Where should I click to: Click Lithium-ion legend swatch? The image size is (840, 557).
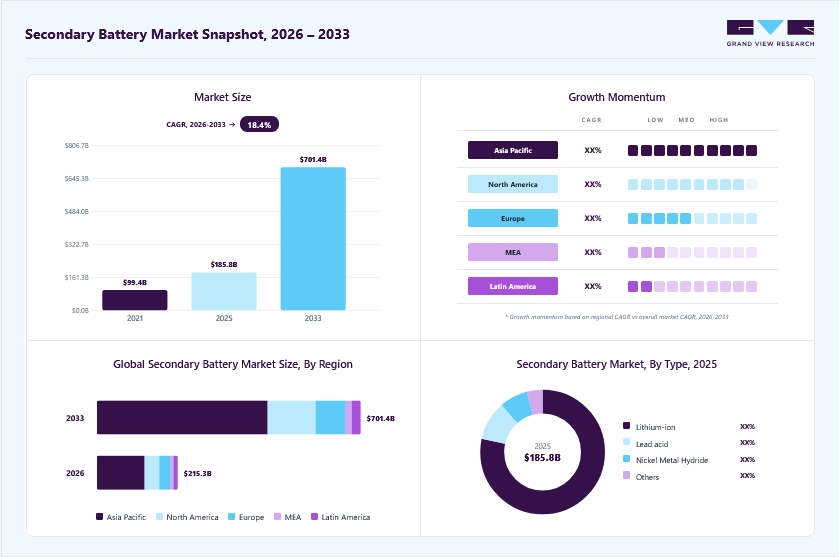626,426
